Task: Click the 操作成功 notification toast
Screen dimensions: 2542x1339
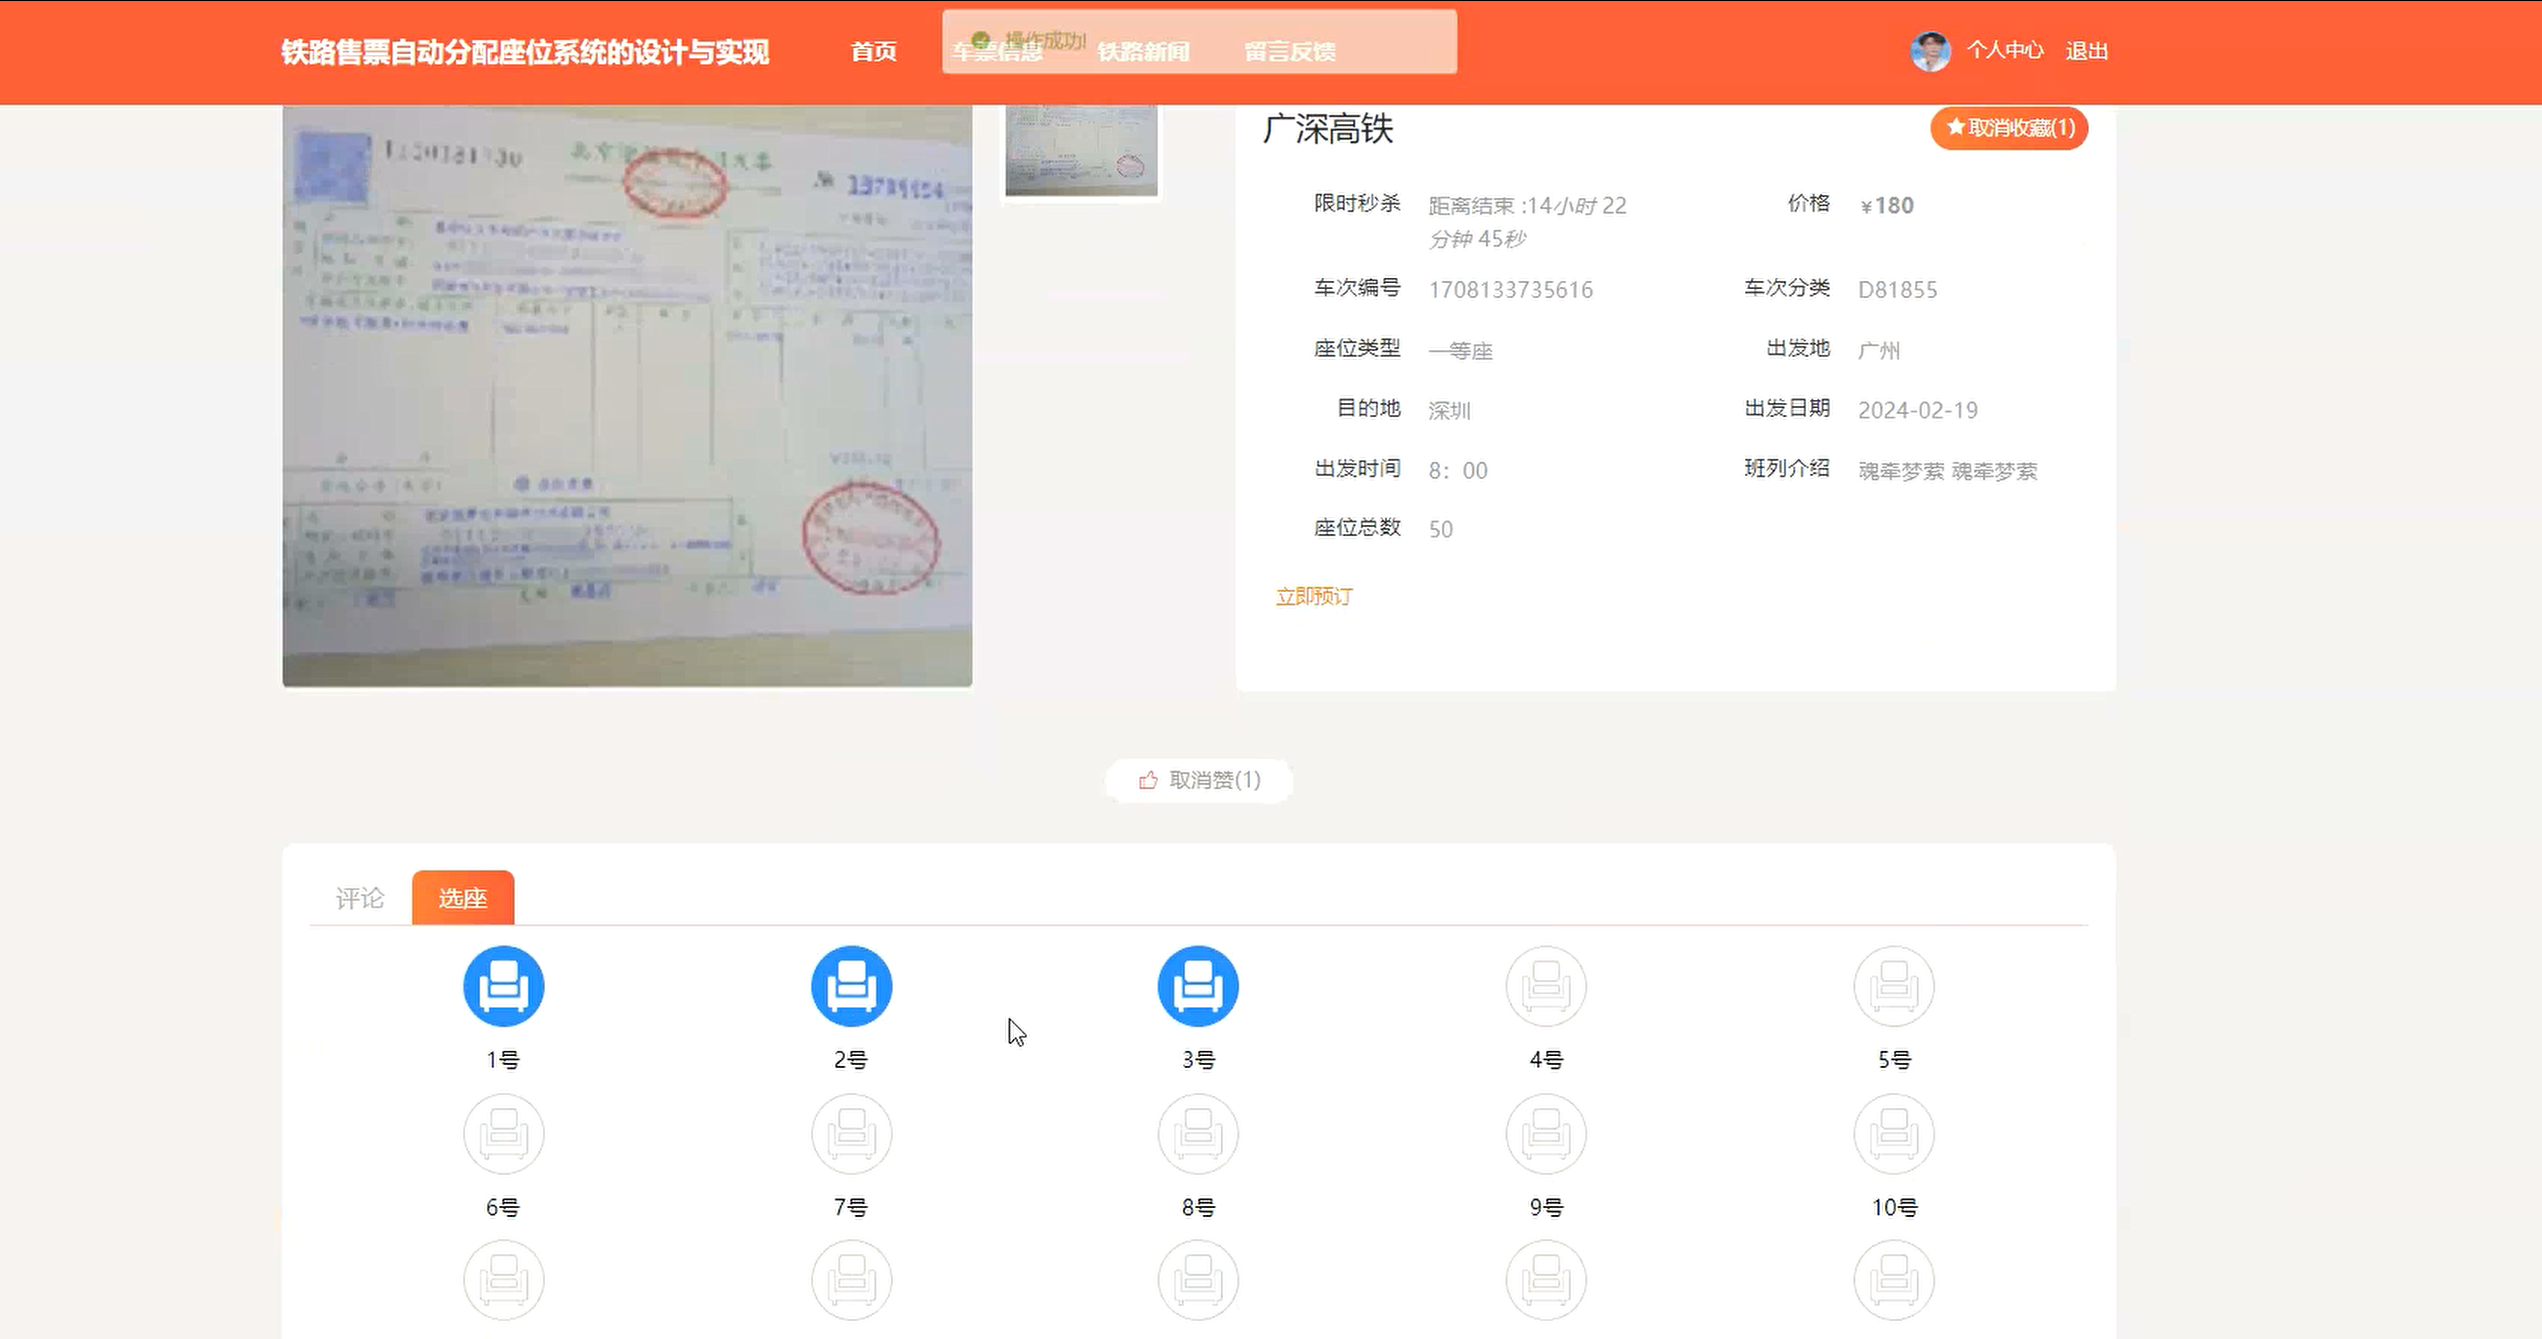Action: 1199,41
